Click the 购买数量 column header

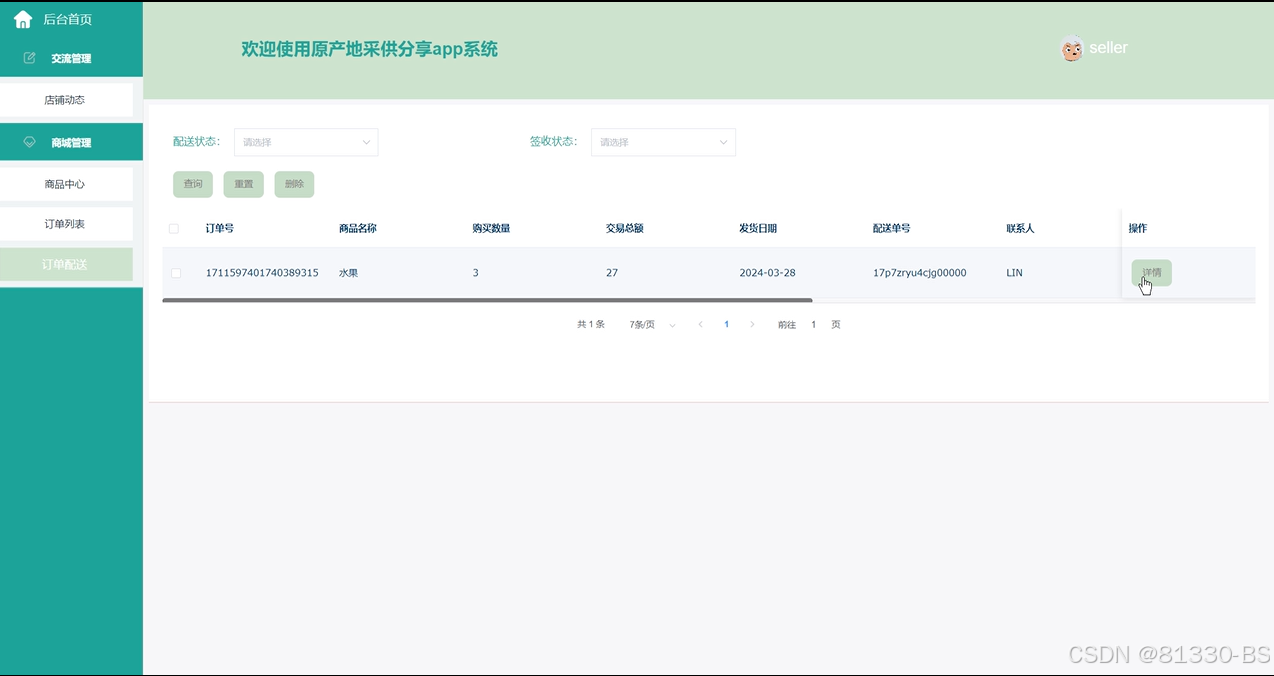[x=491, y=228]
